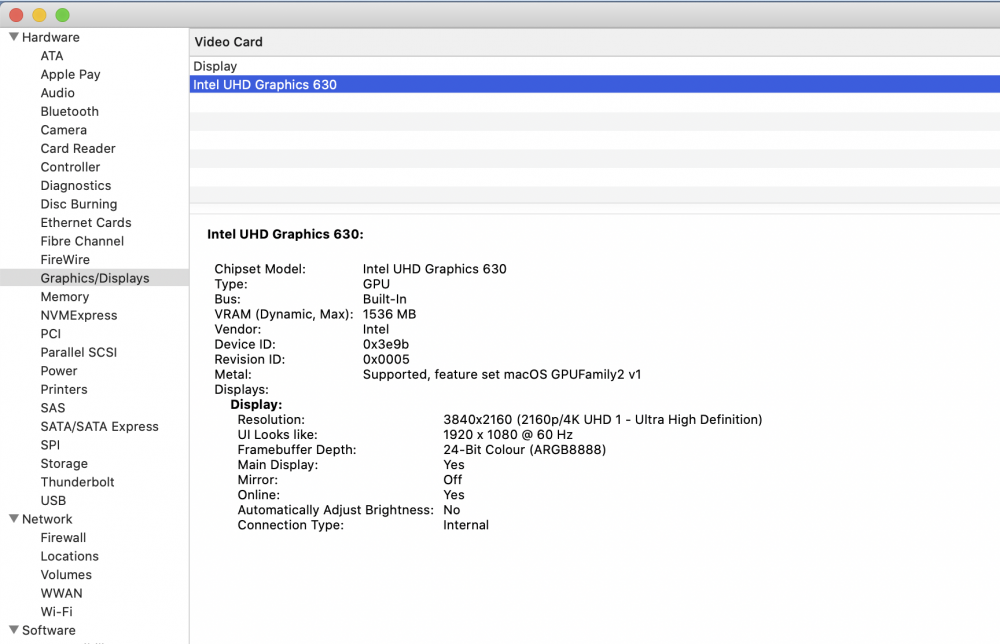Viewport: 1000px width, 644px height.
Task: Select NVMExpress in the sidebar
Action: 79,315
